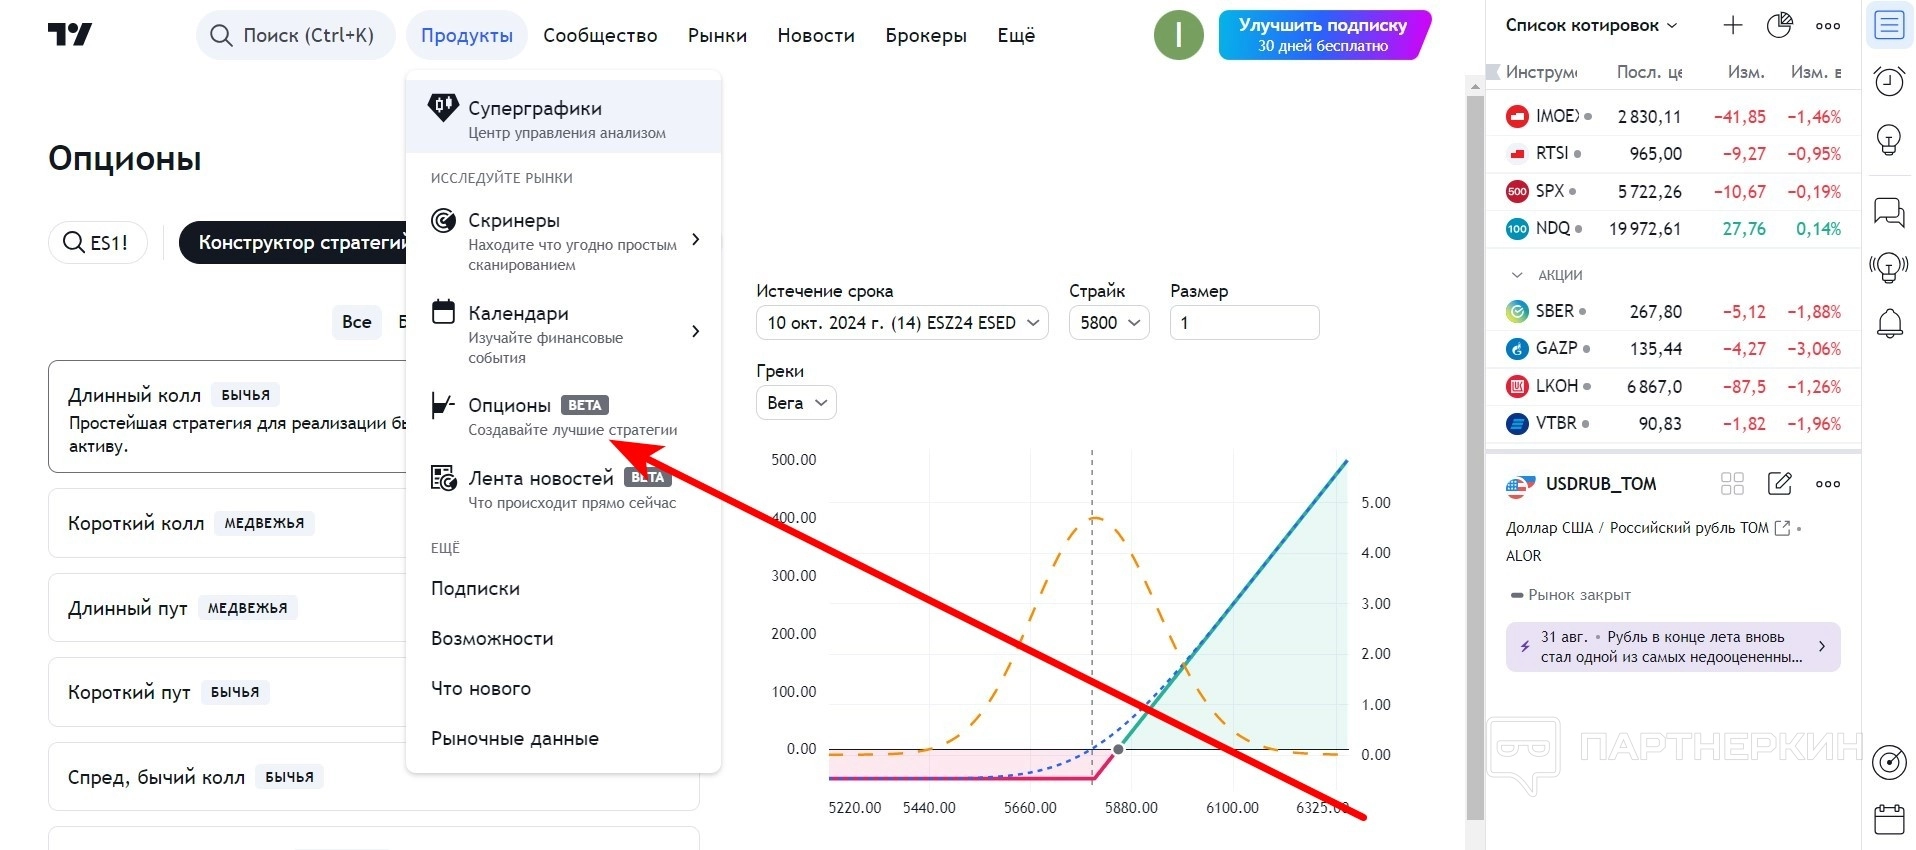Open the user profile avatar menu
This screenshot has width=1916, height=850.
pyautogui.click(x=1178, y=35)
